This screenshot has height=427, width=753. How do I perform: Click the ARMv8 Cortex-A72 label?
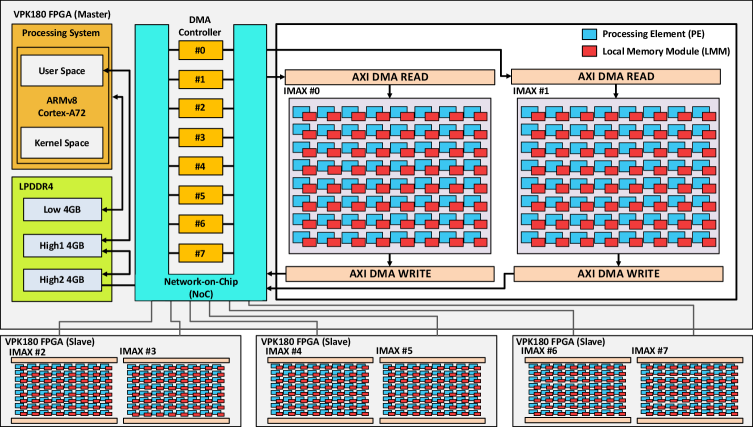[x=61, y=107]
